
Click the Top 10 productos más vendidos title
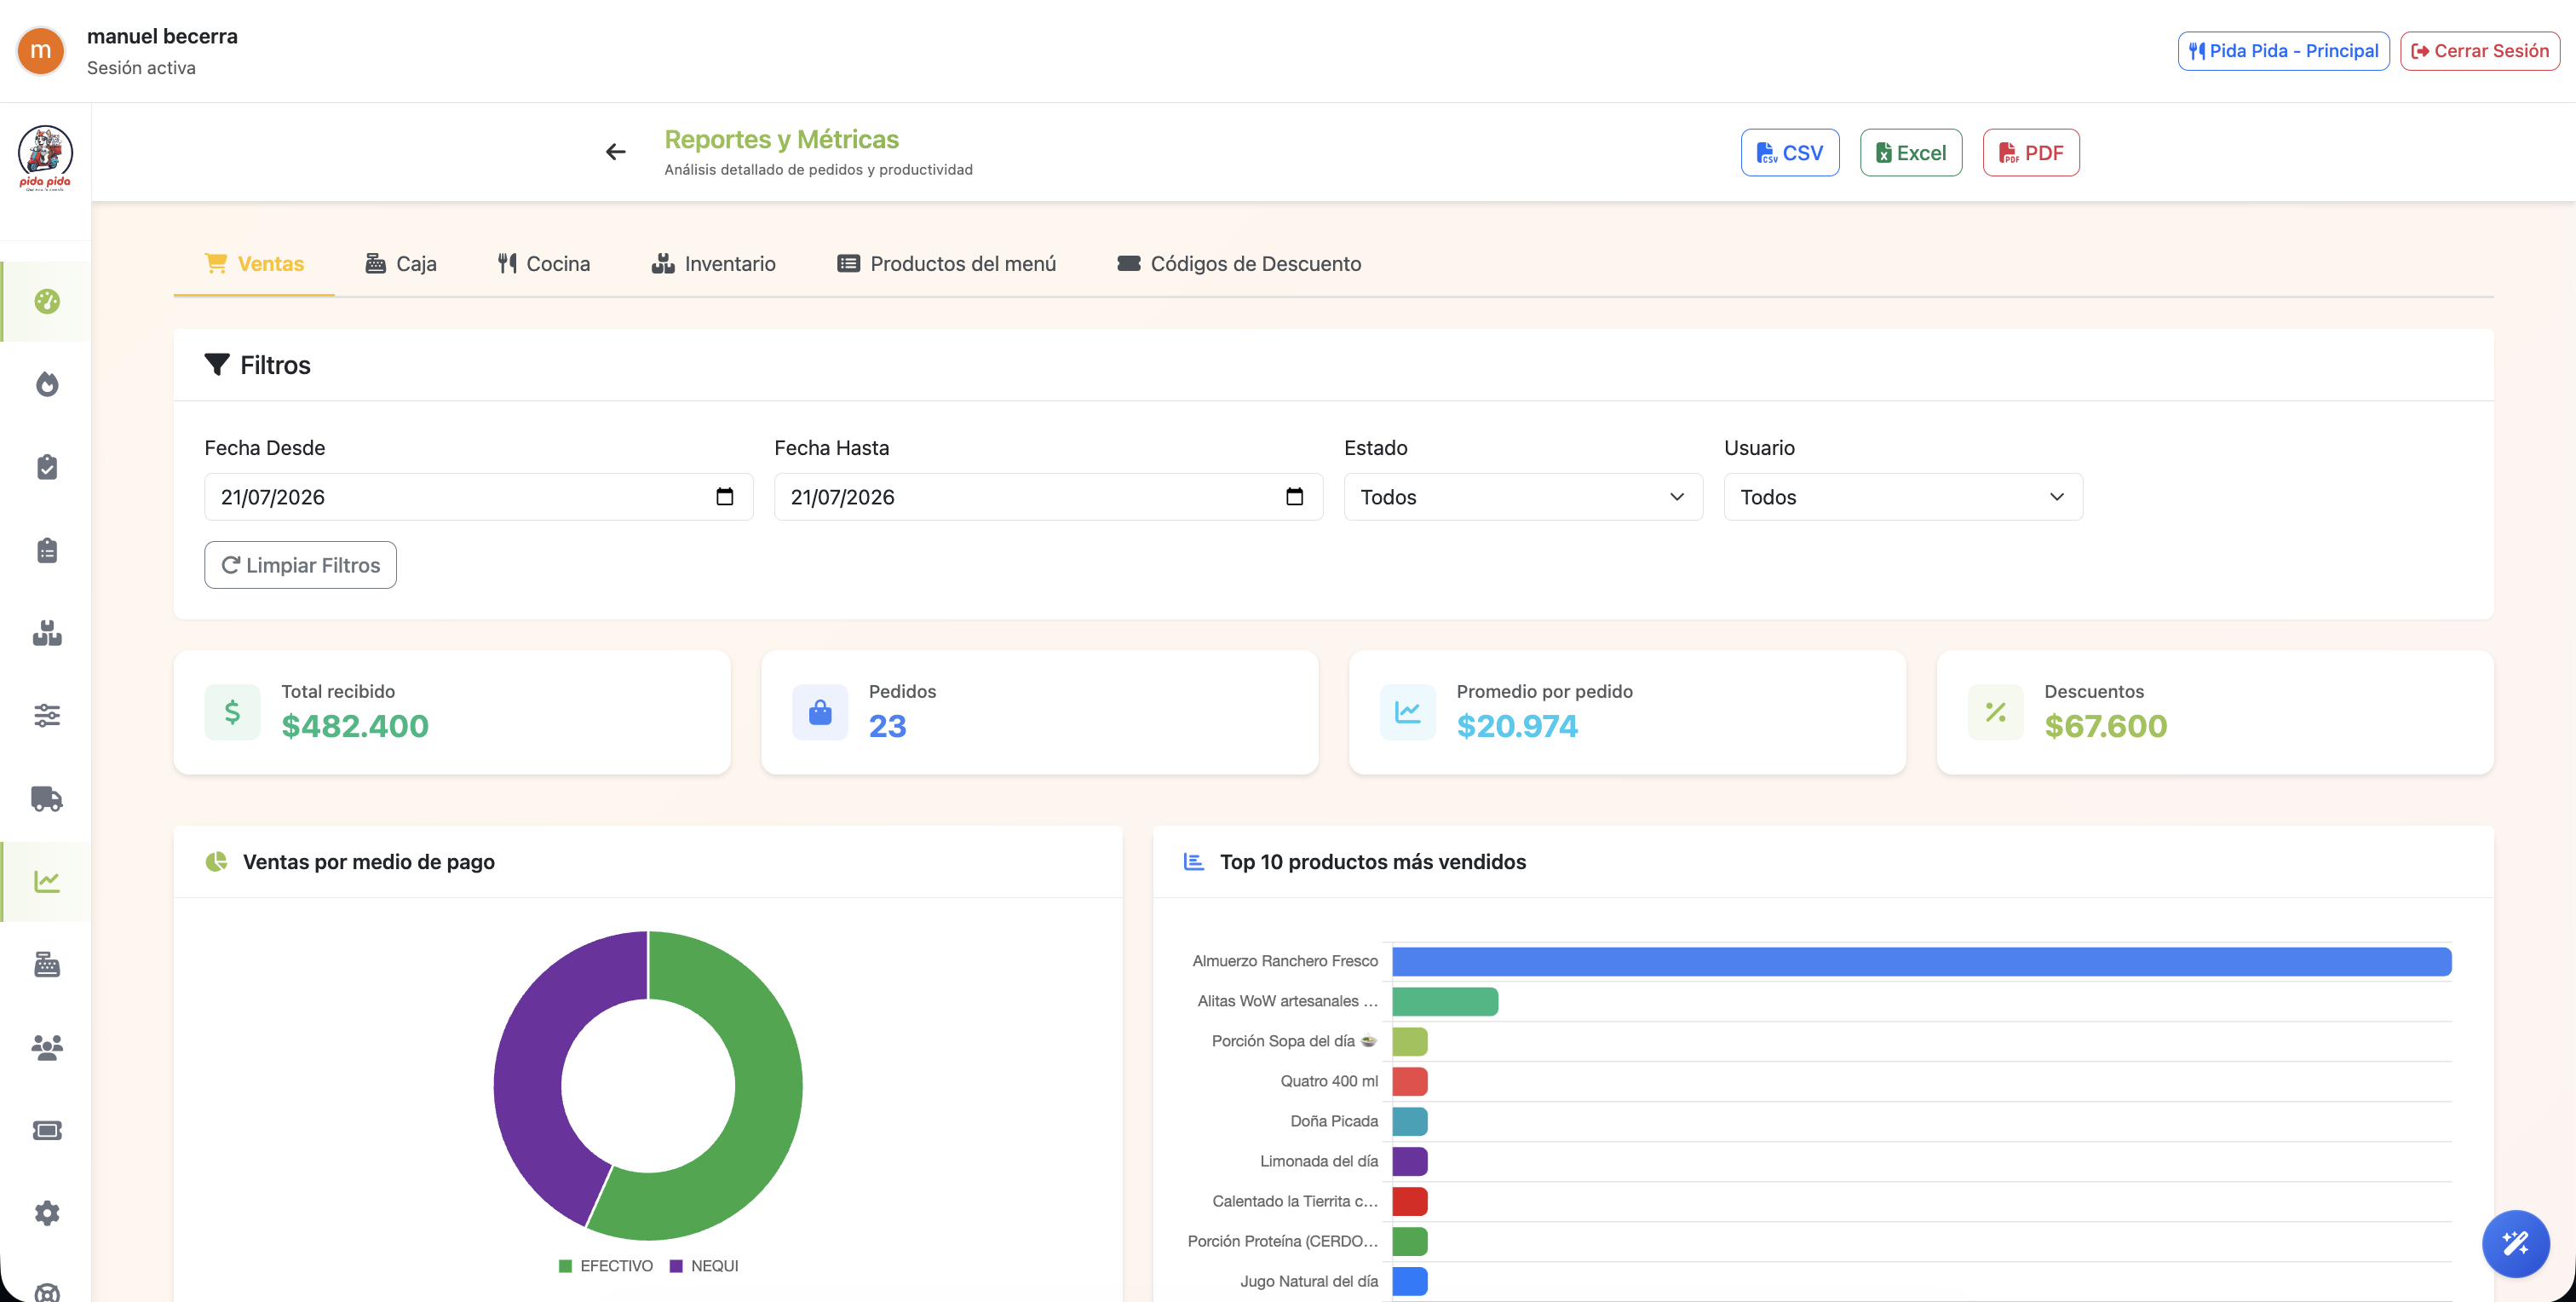[1373, 862]
